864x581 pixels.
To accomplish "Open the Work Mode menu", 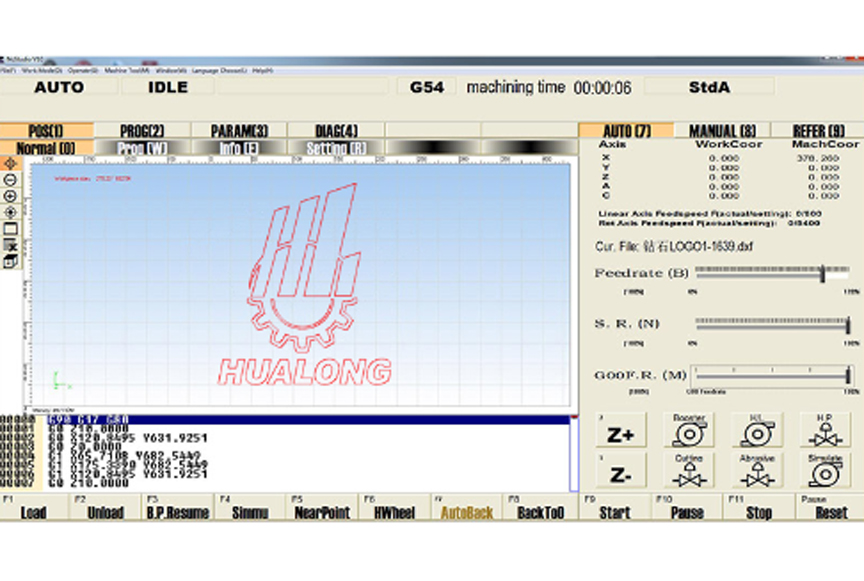I will pos(42,71).
